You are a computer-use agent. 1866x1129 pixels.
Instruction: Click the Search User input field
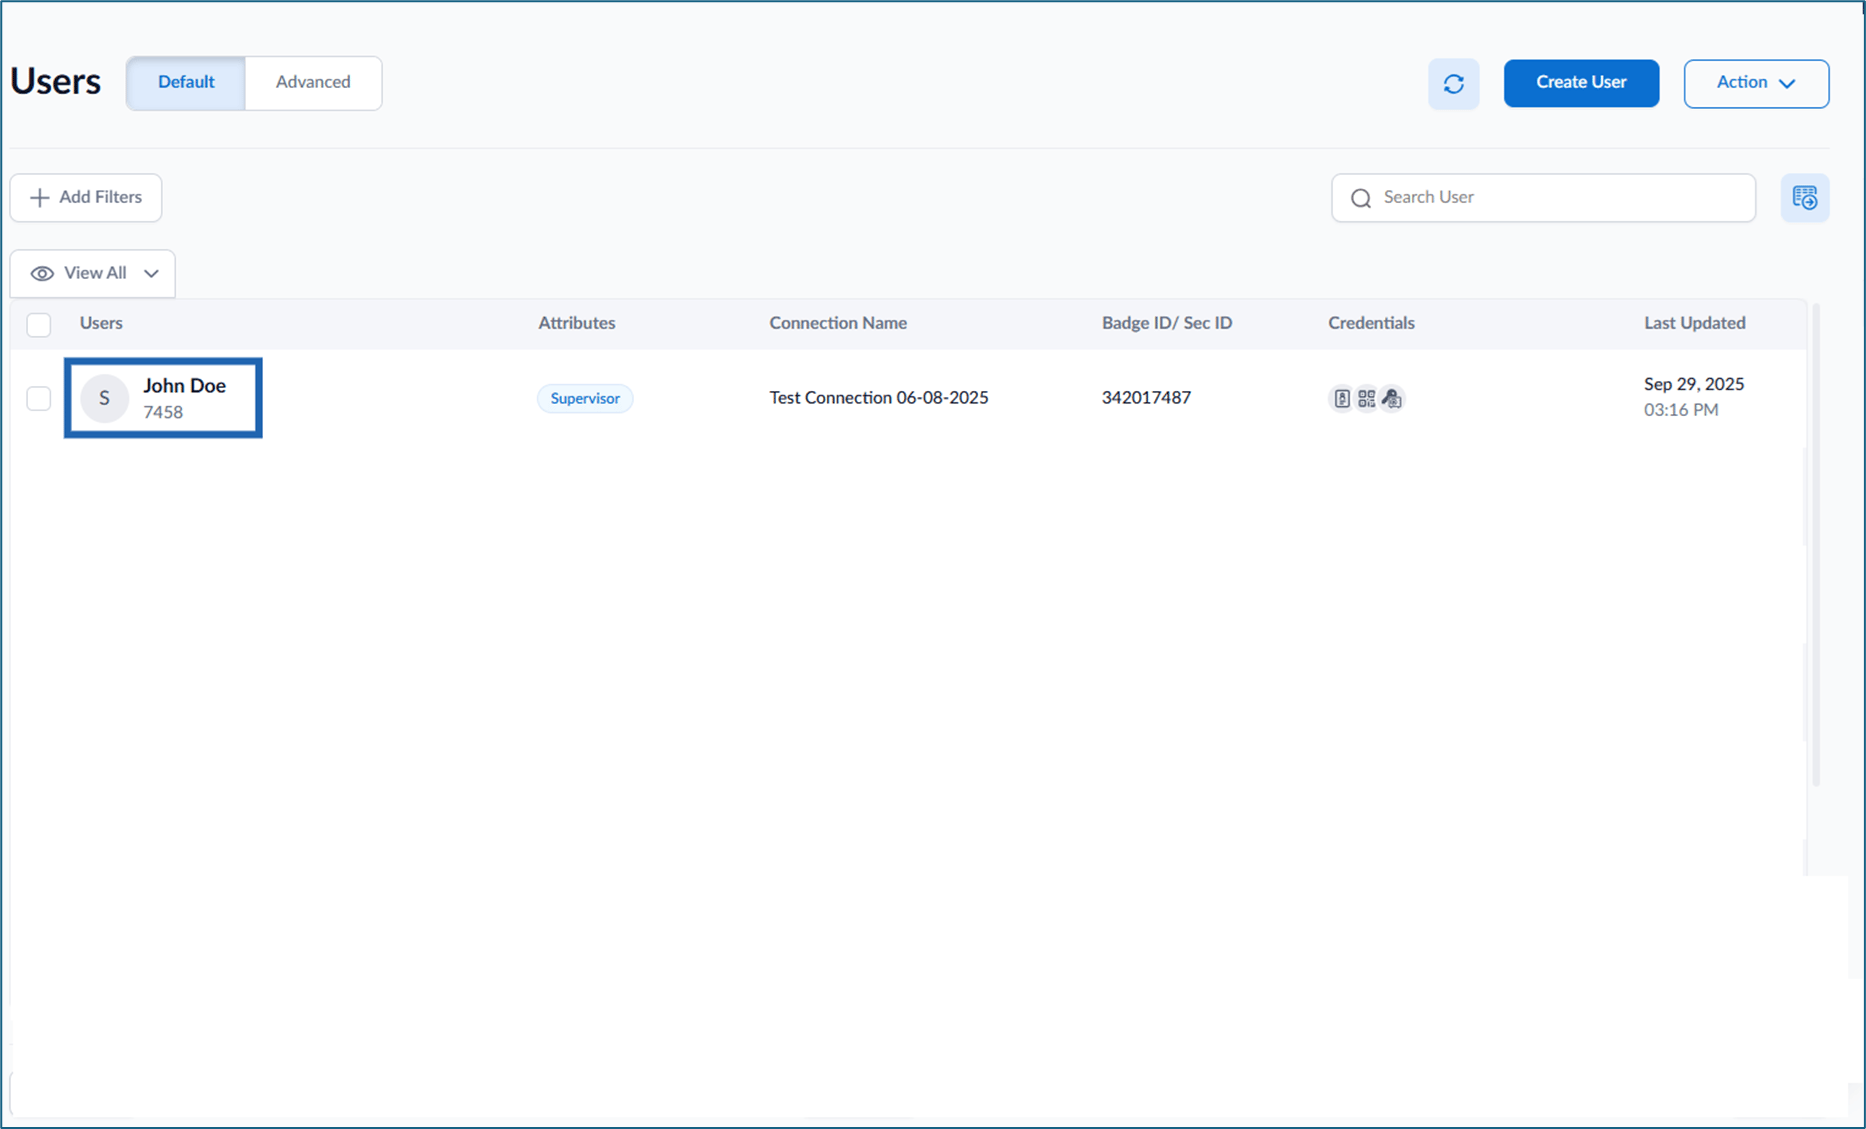click(1543, 198)
